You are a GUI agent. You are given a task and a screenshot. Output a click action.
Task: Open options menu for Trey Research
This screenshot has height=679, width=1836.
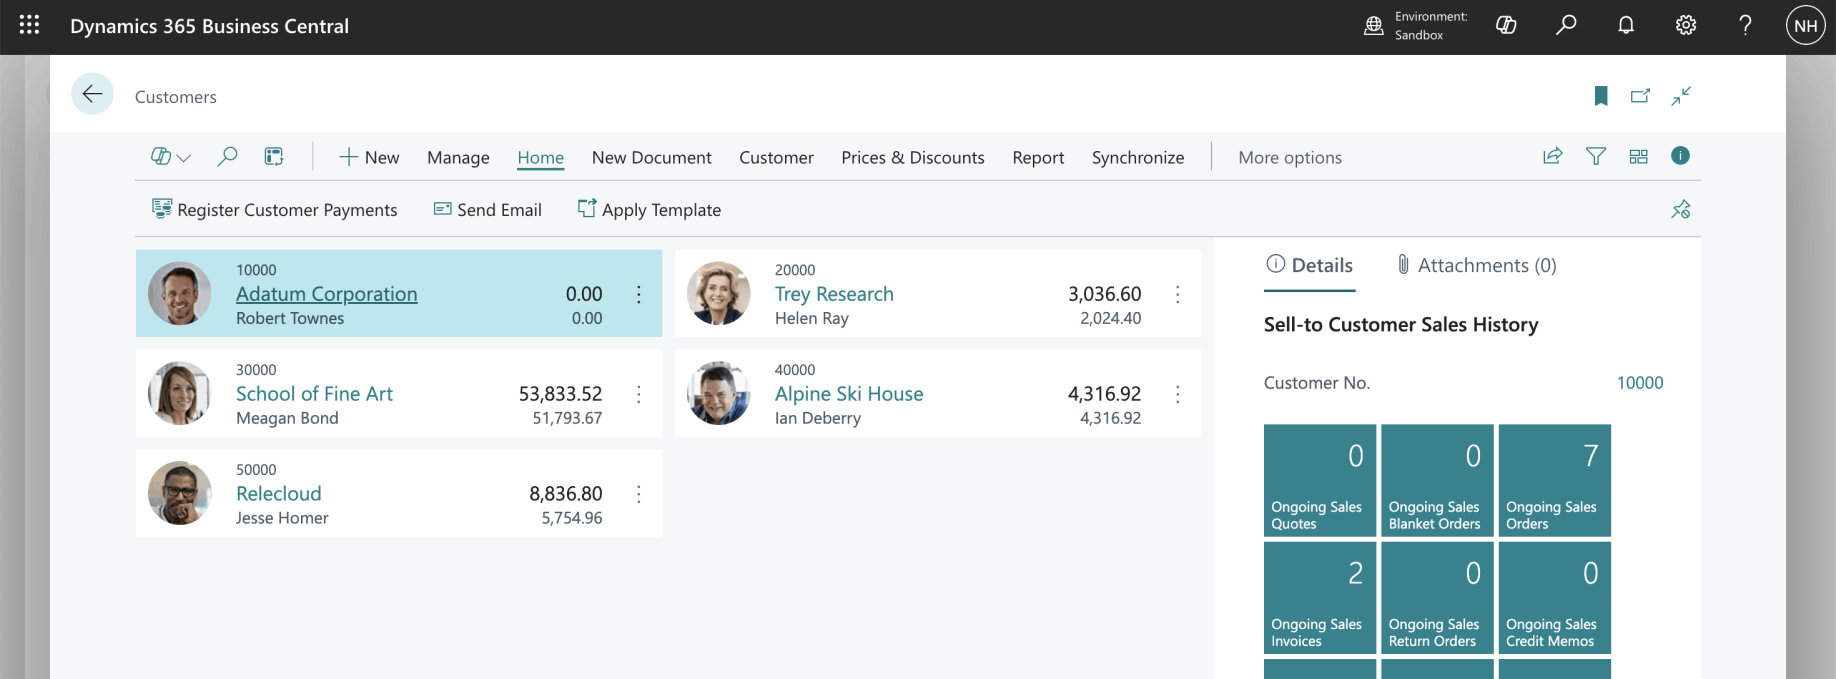1177,294
